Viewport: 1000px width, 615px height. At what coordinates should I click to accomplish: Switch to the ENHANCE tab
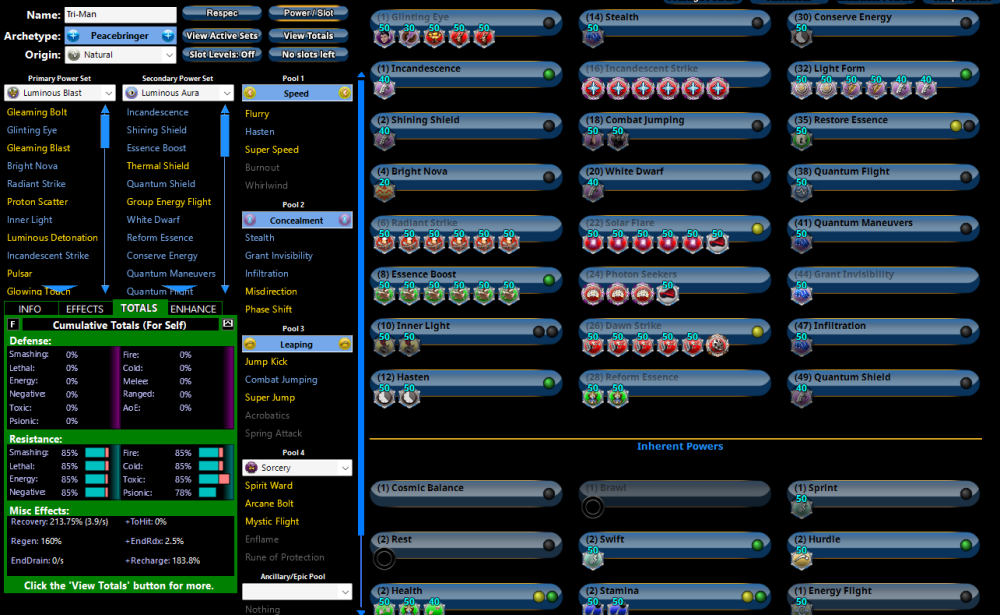pos(194,309)
